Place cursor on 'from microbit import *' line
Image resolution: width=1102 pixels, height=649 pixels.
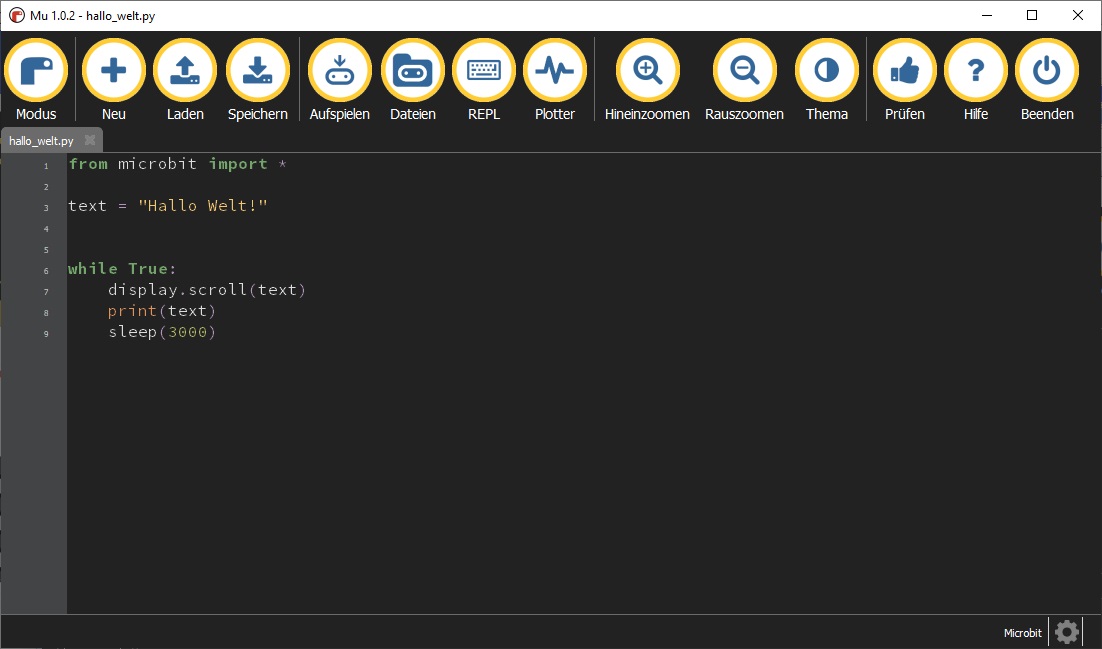(178, 164)
